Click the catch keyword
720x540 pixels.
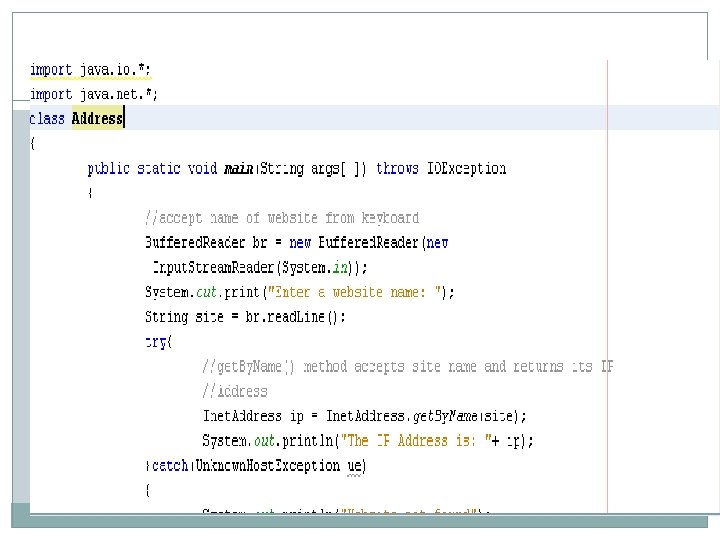(x=170, y=466)
